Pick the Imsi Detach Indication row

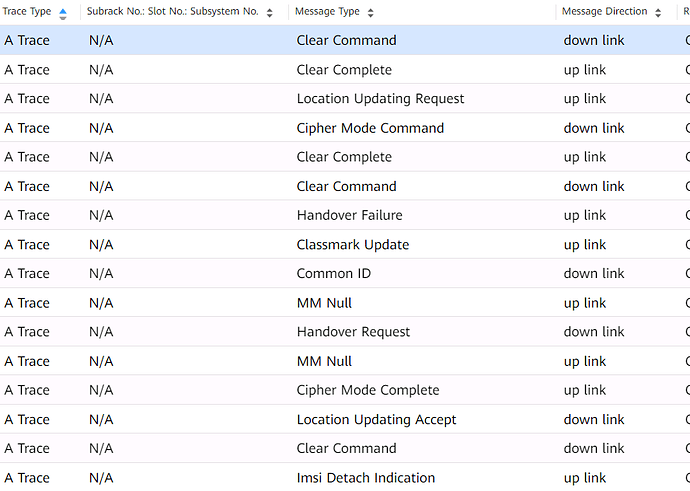point(345,477)
